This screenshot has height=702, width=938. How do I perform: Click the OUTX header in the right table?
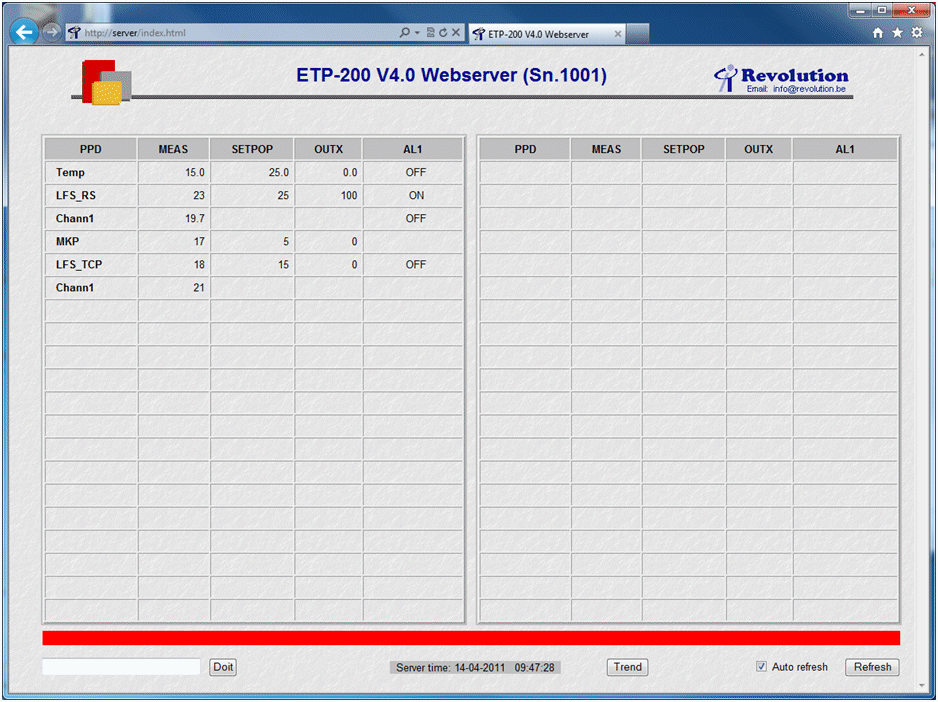click(759, 149)
